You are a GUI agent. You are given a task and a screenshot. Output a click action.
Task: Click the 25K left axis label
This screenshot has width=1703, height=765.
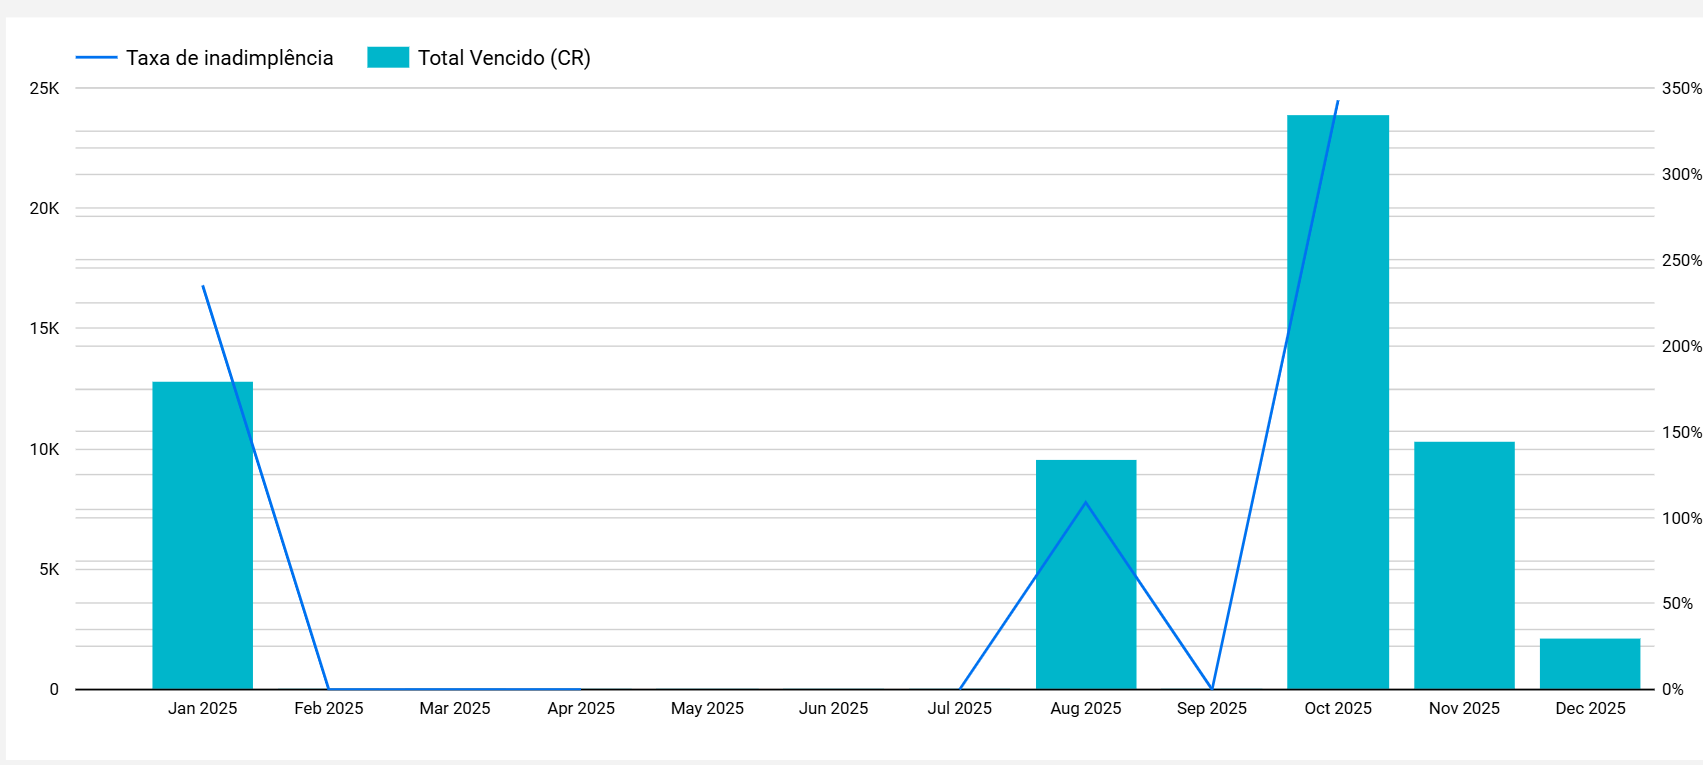[x=45, y=88]
